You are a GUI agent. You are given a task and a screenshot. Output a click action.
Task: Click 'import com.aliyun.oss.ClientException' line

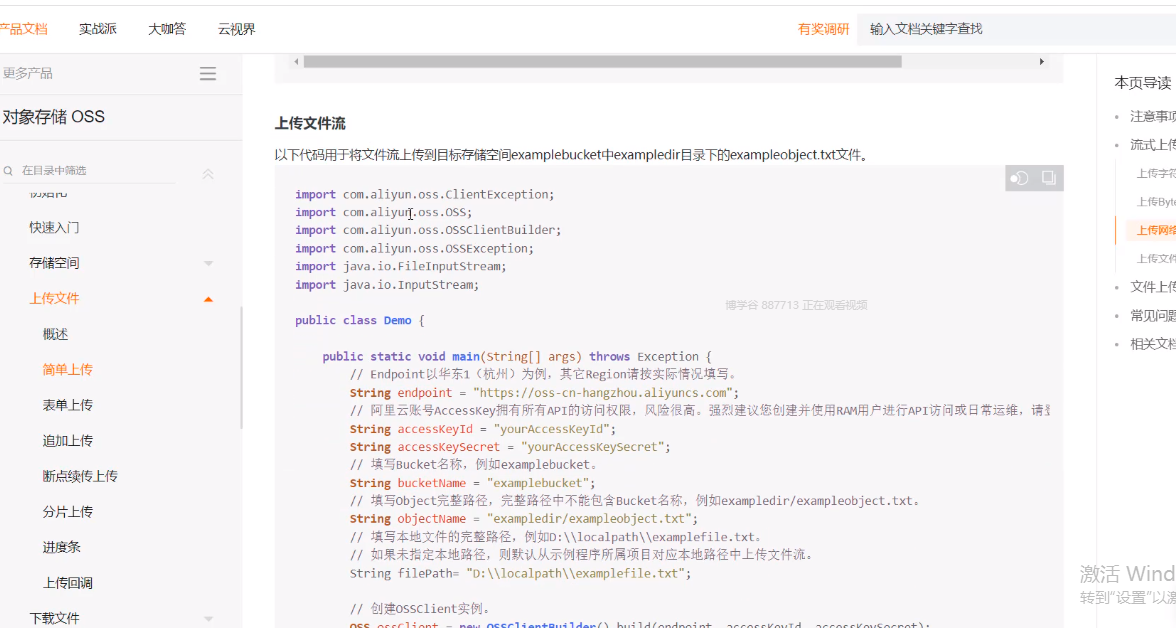point(424,194)
